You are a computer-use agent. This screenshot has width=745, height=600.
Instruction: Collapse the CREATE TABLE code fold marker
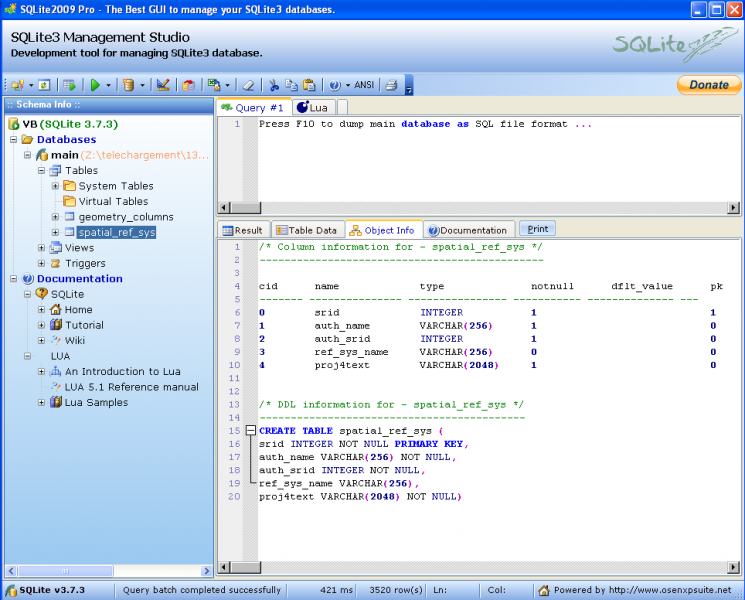pos(250,431)
